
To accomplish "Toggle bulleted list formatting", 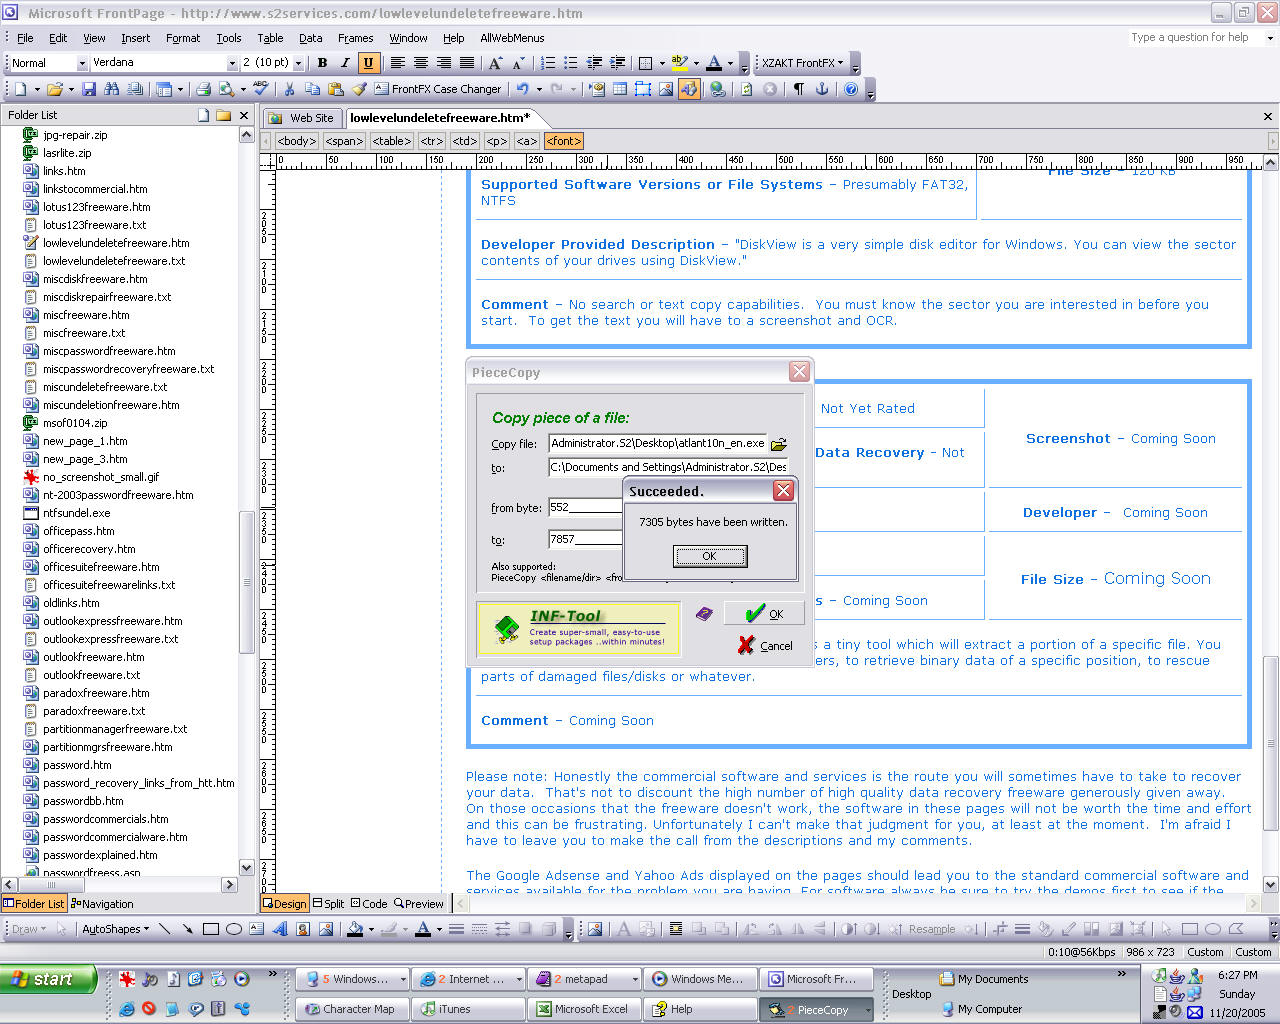I will click(571, 63).
